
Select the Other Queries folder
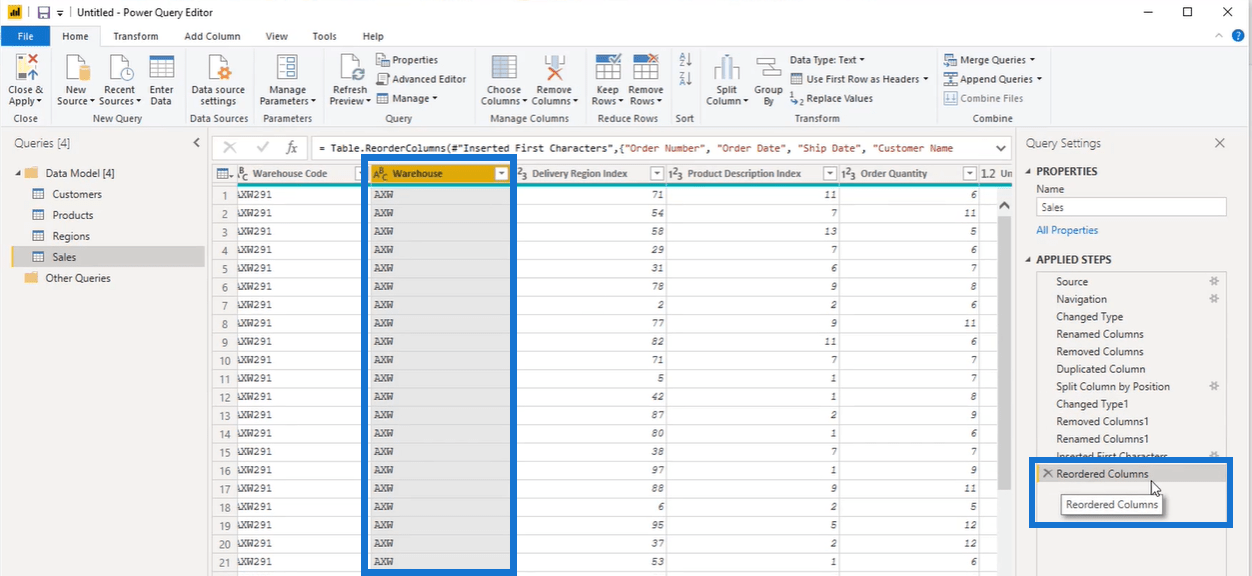[78, 278]
